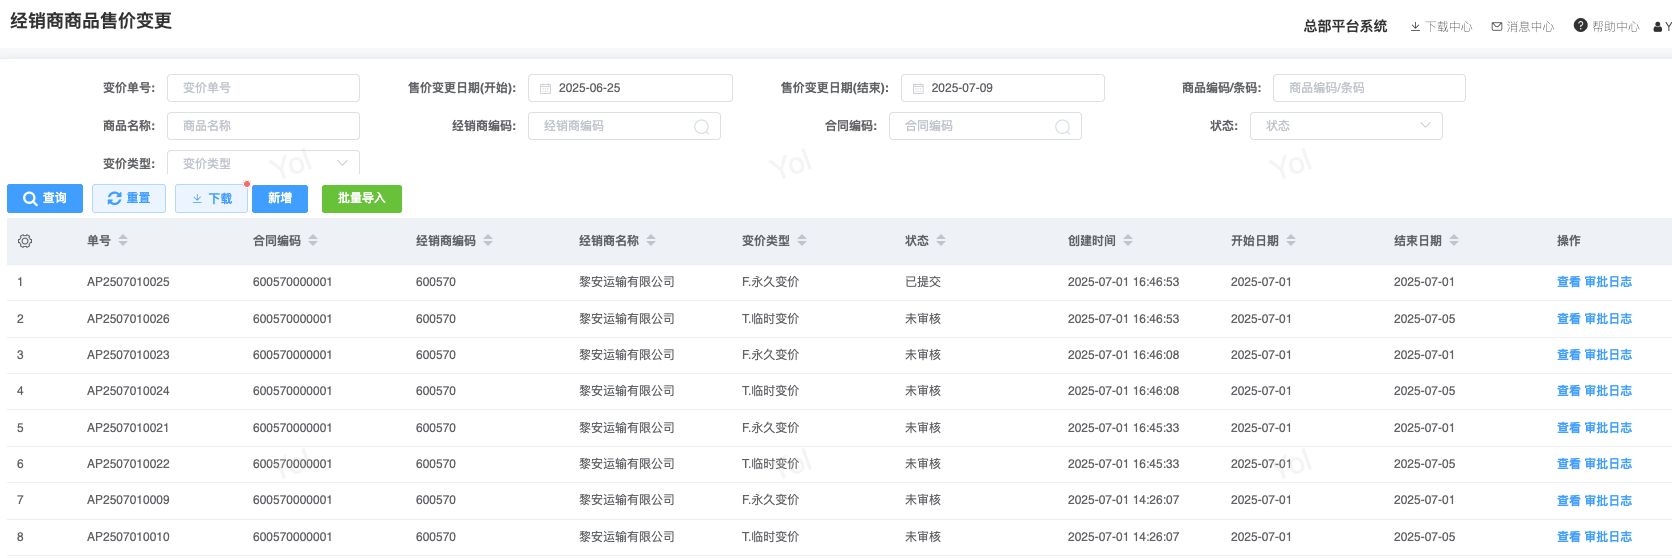This screenshot has width=1672, height=558.
Task: Click the search icon in 经销商编码 field
Action: click(702, 127)
